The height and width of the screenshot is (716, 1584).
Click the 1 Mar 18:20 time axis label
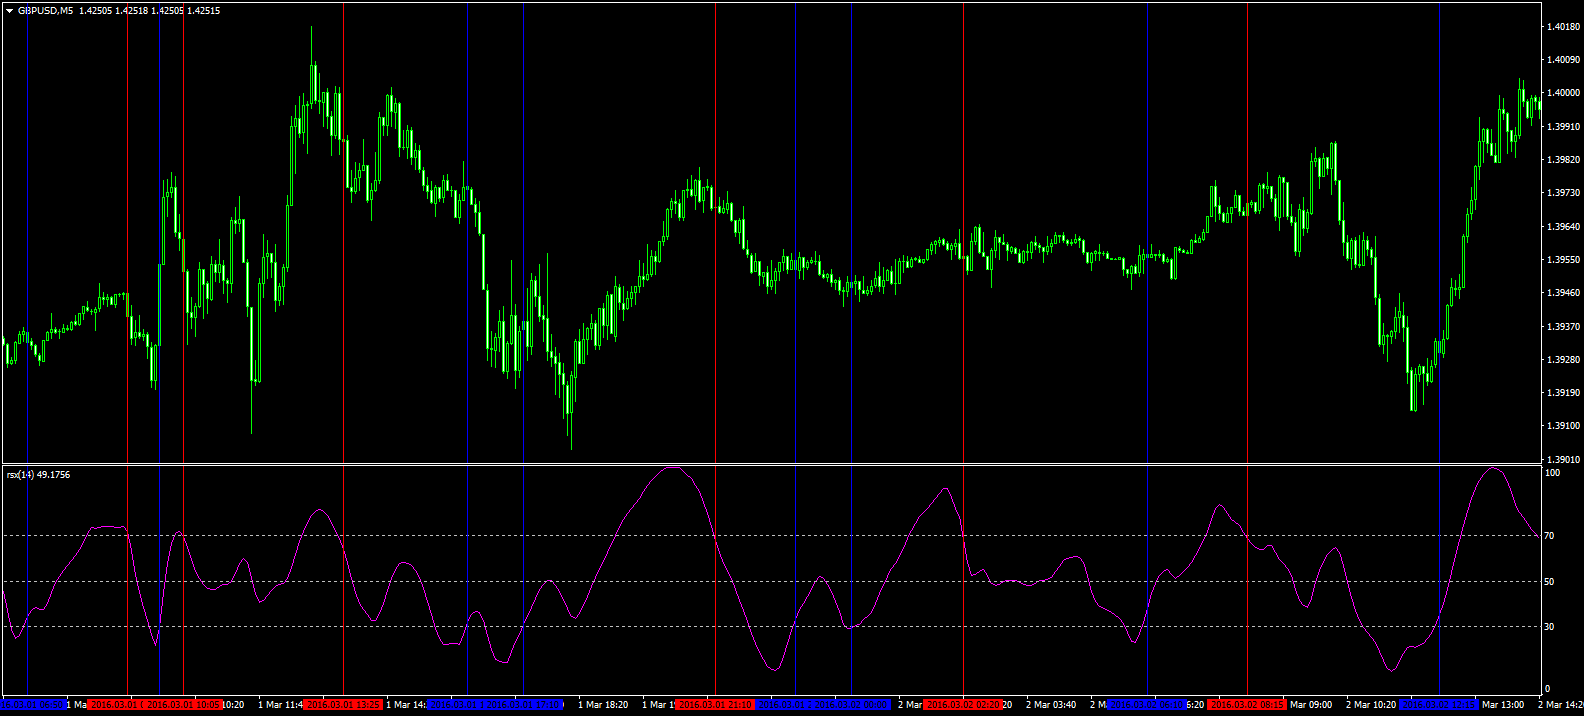click(603, 705)
